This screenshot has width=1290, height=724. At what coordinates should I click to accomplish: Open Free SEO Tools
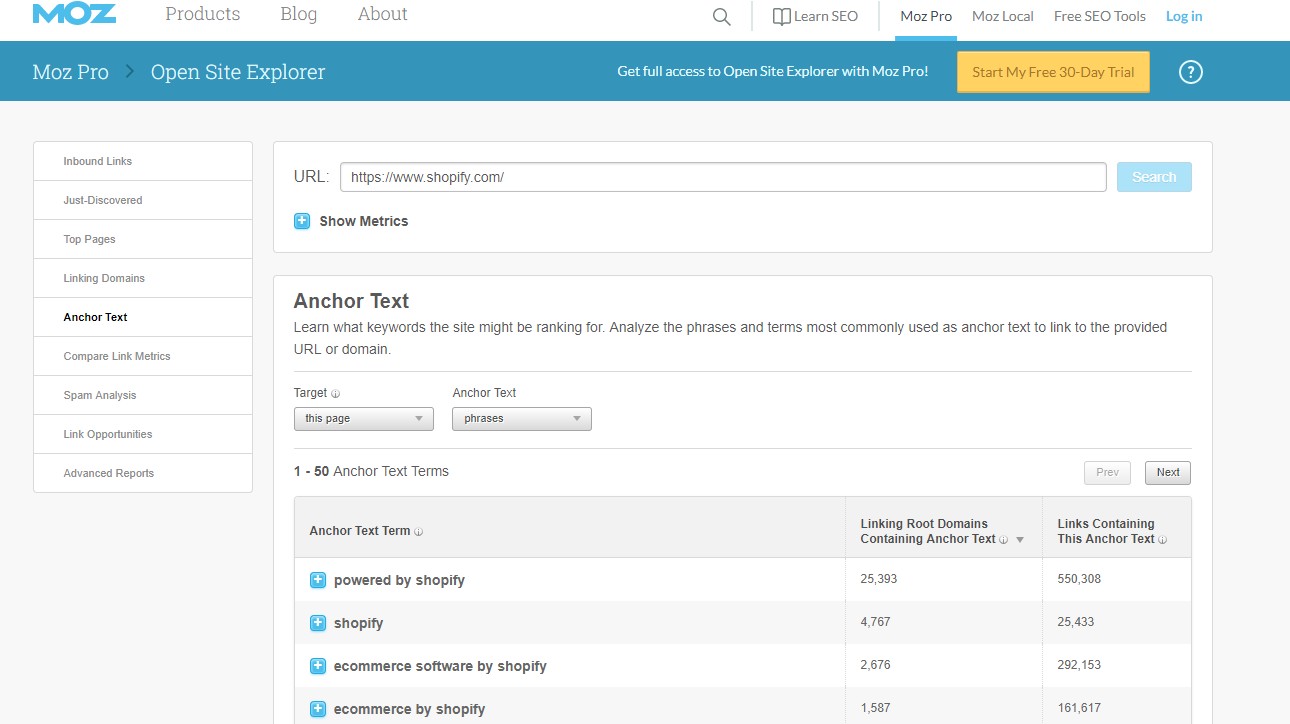click(1100, 16)
